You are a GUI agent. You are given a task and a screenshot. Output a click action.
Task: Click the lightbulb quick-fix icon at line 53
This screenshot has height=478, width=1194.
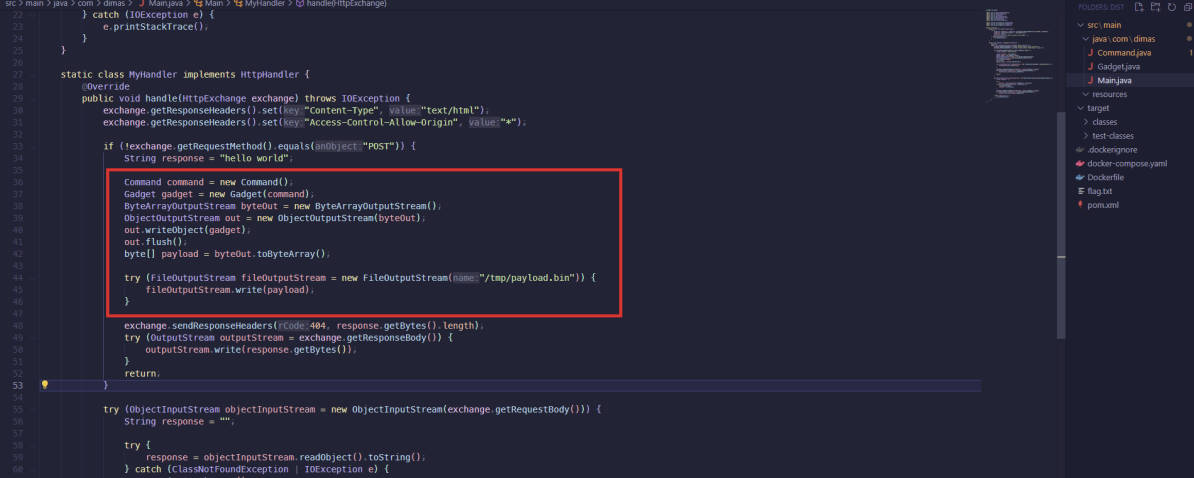click(45, 385)
